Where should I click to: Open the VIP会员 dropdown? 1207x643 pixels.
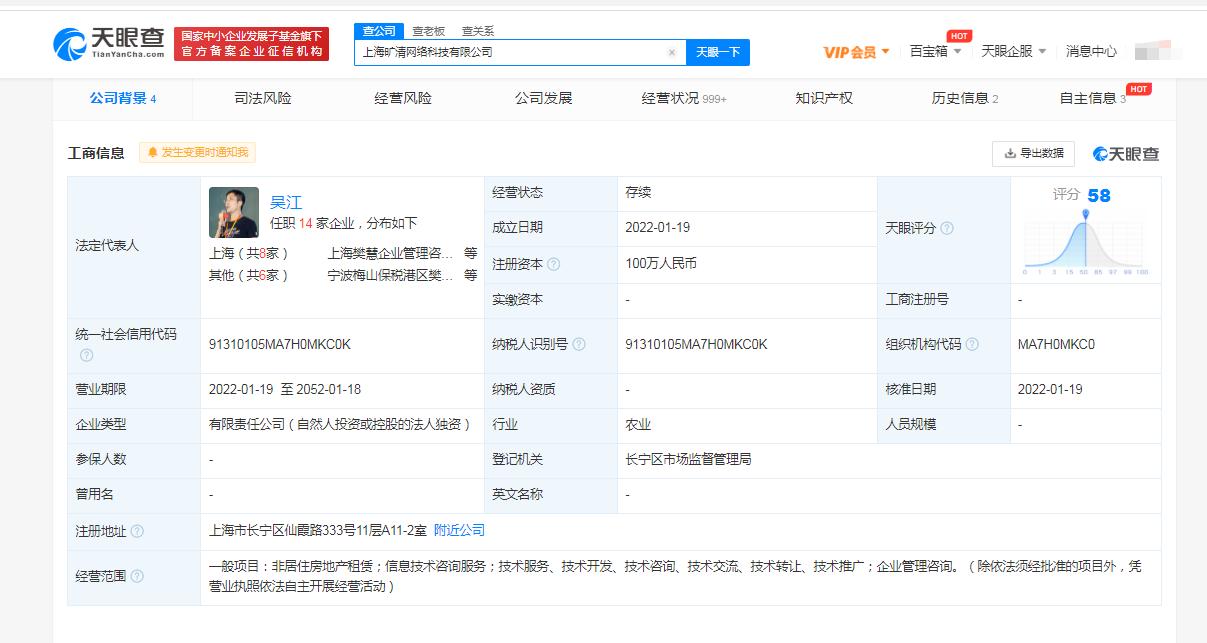856,52
